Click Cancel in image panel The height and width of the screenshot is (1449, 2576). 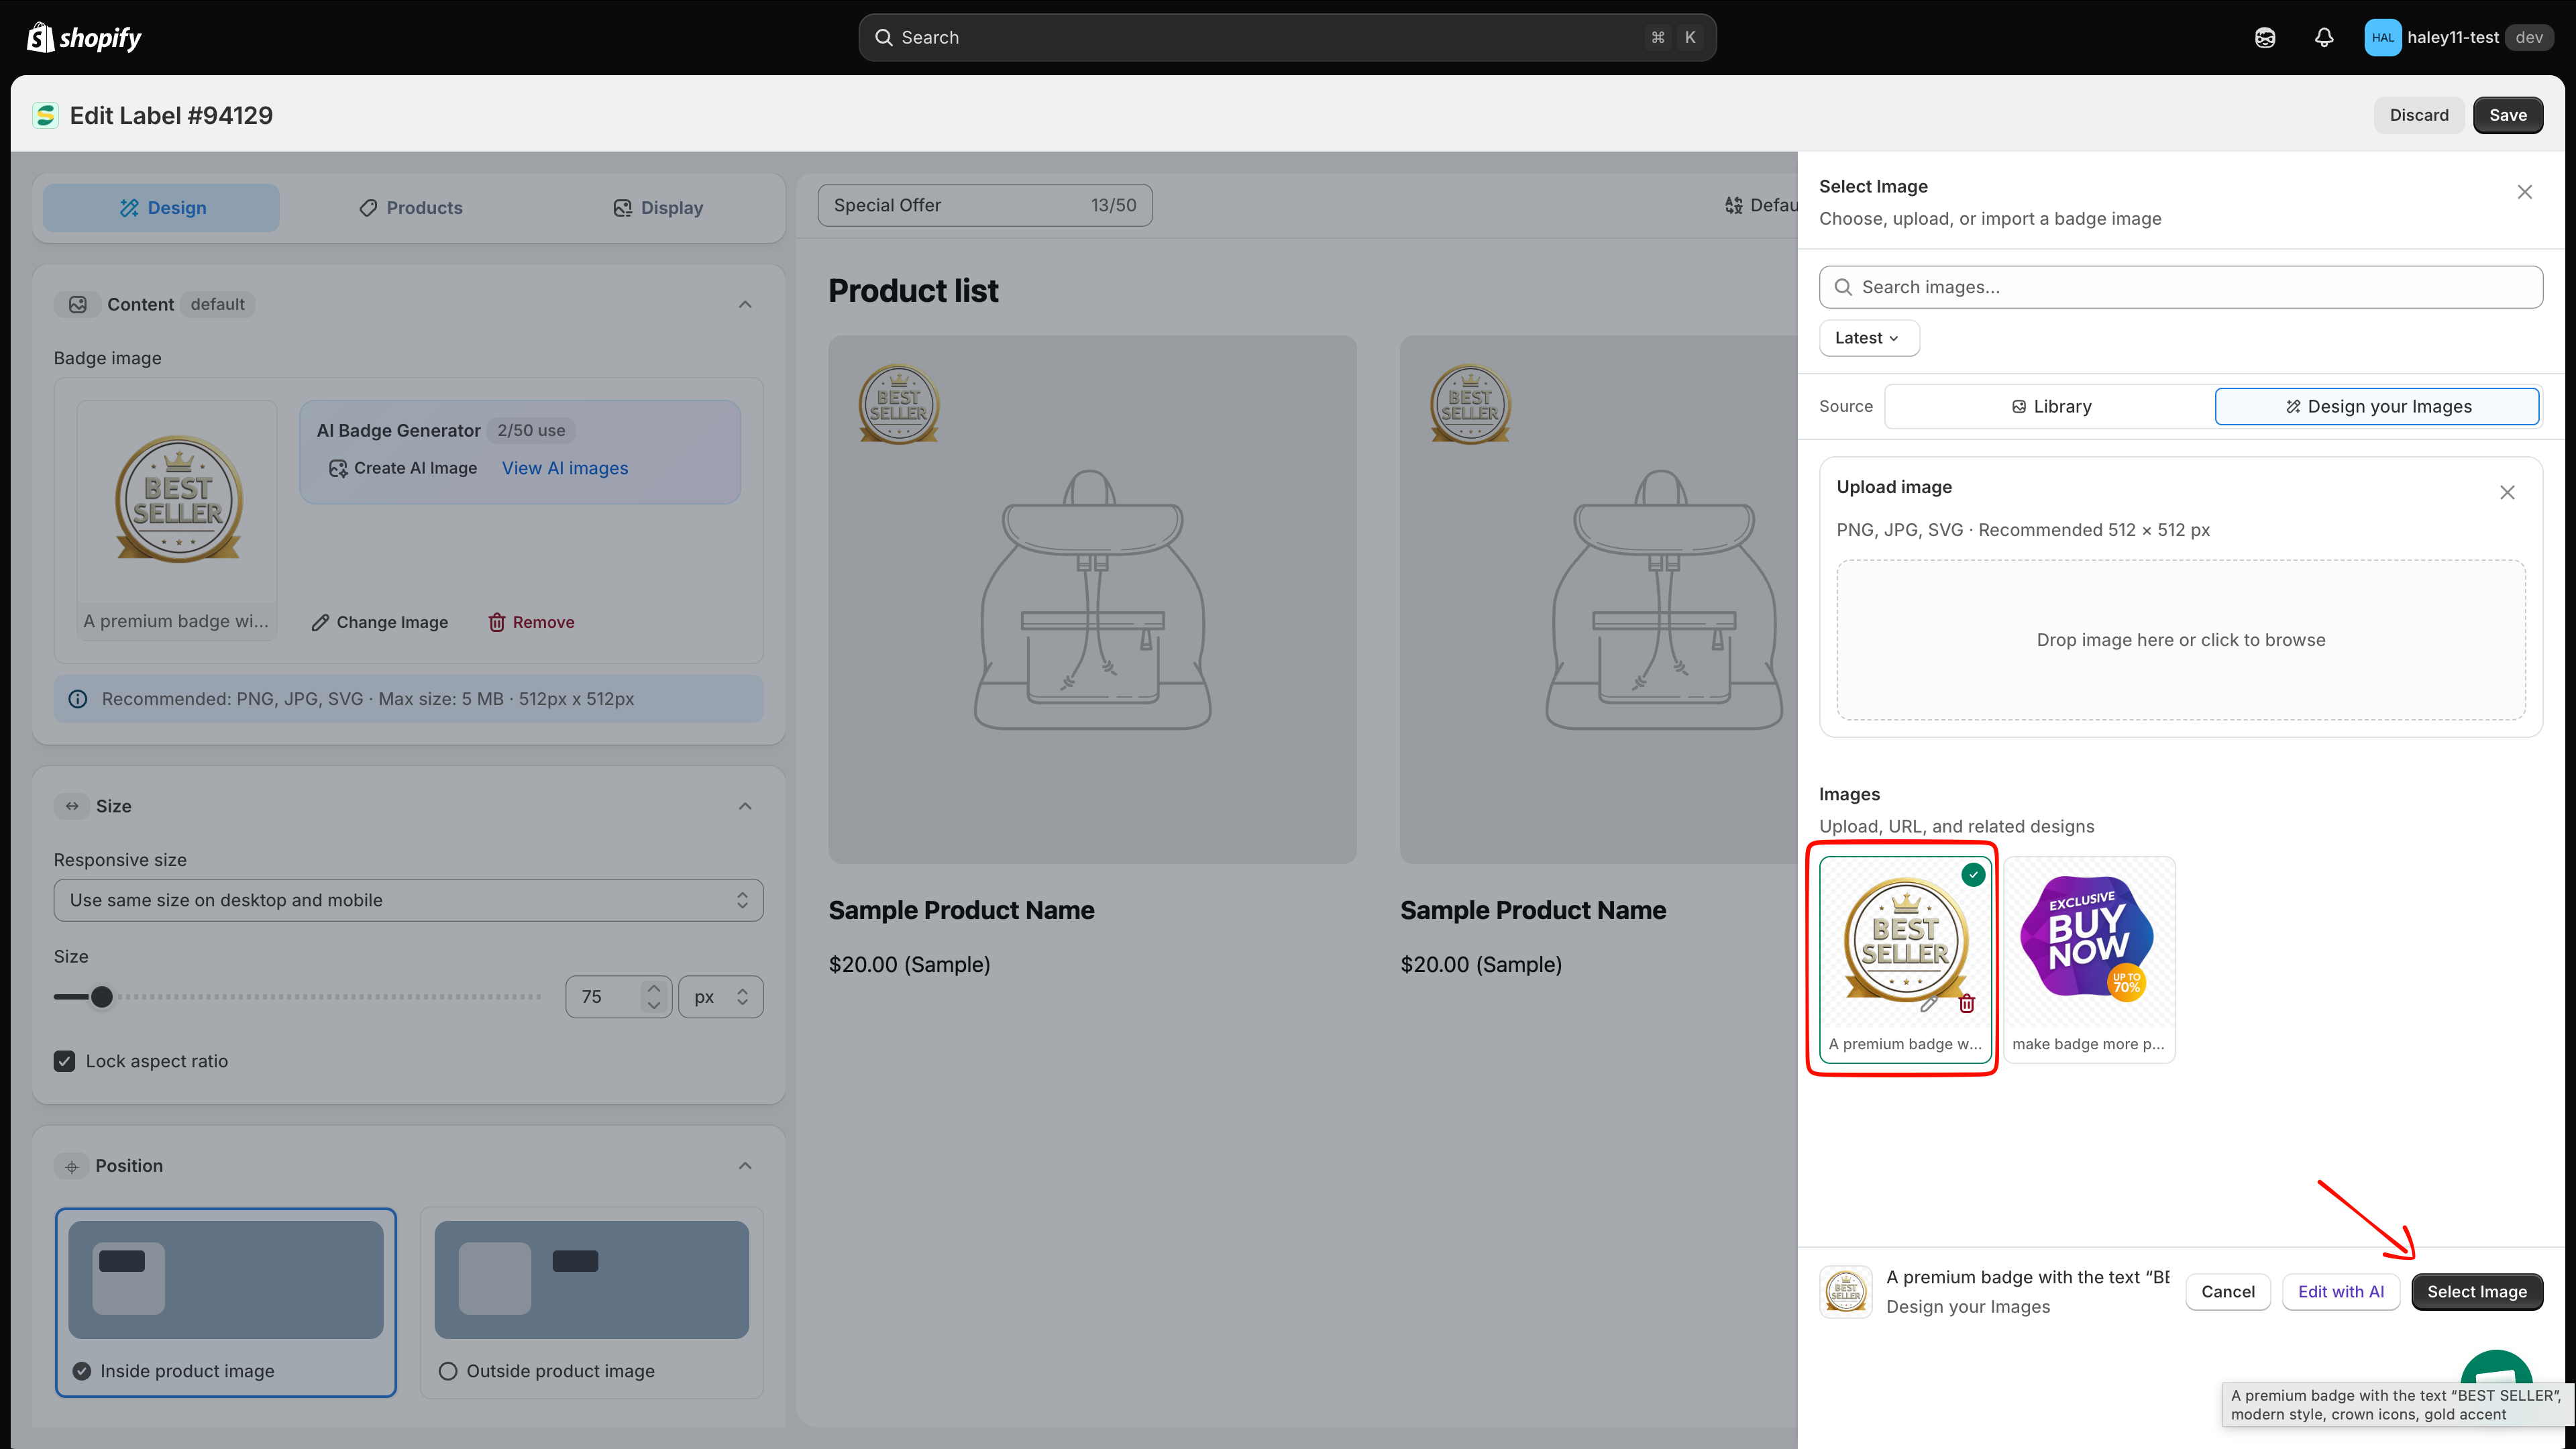2227,1292
